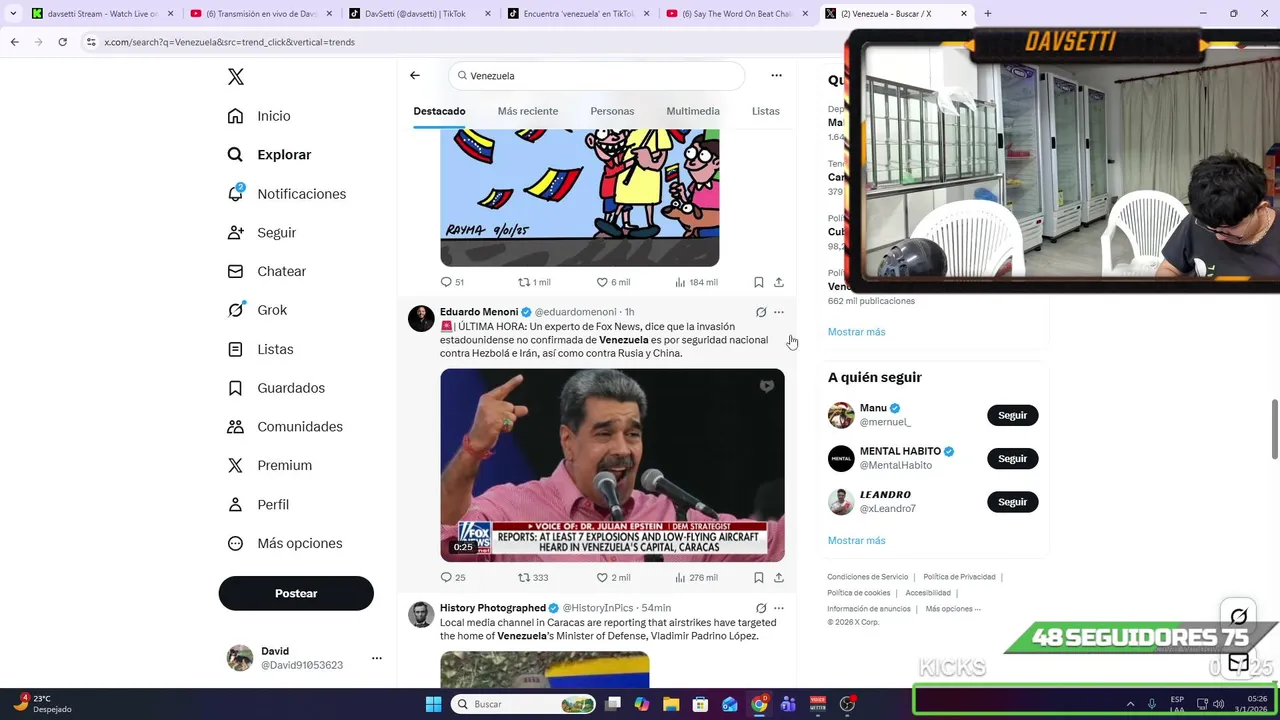Screen dimensions: 1280x720
Task: Repost Eduardo Menoni post with 333 reposts
Action: coord(533,577)
